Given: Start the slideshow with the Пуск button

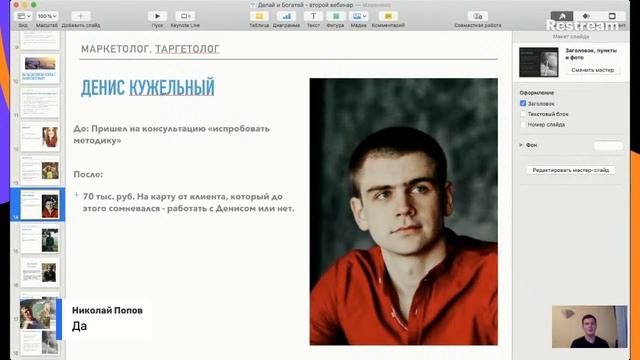Looking at the screenshot, I should tap(157, 16).
